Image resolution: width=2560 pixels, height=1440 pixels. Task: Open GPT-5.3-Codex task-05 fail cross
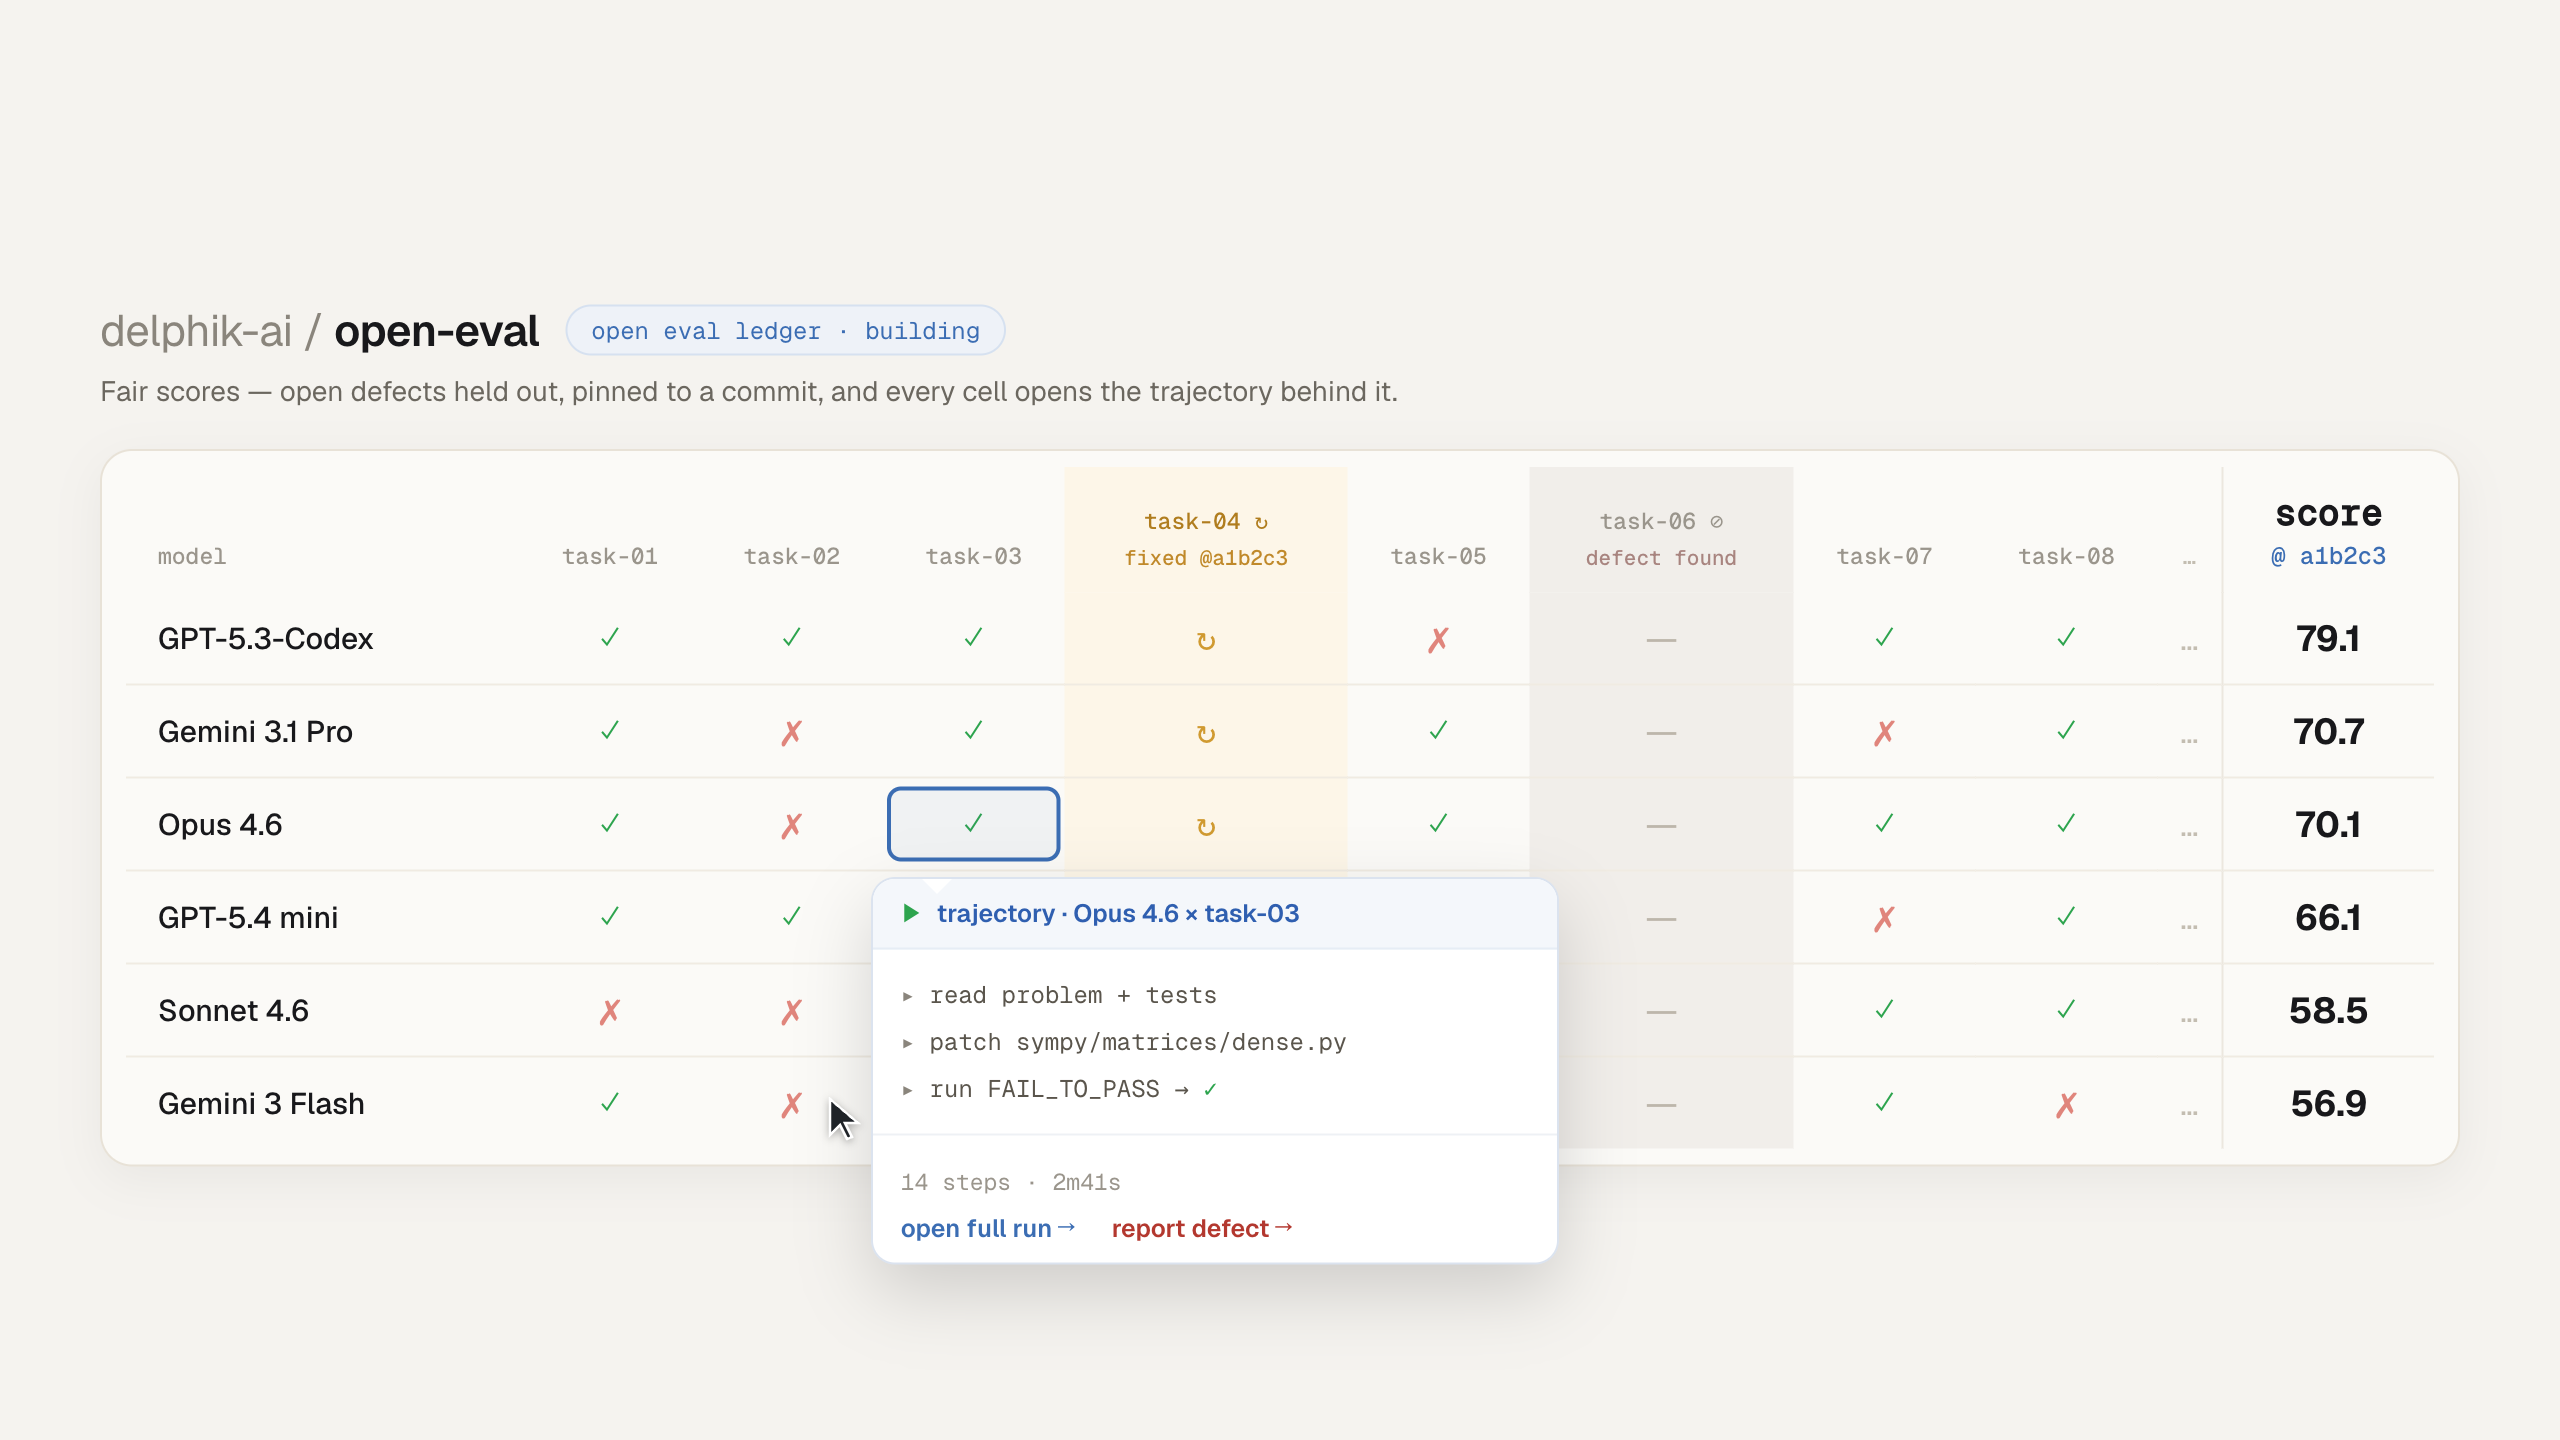coord(1438,639)
